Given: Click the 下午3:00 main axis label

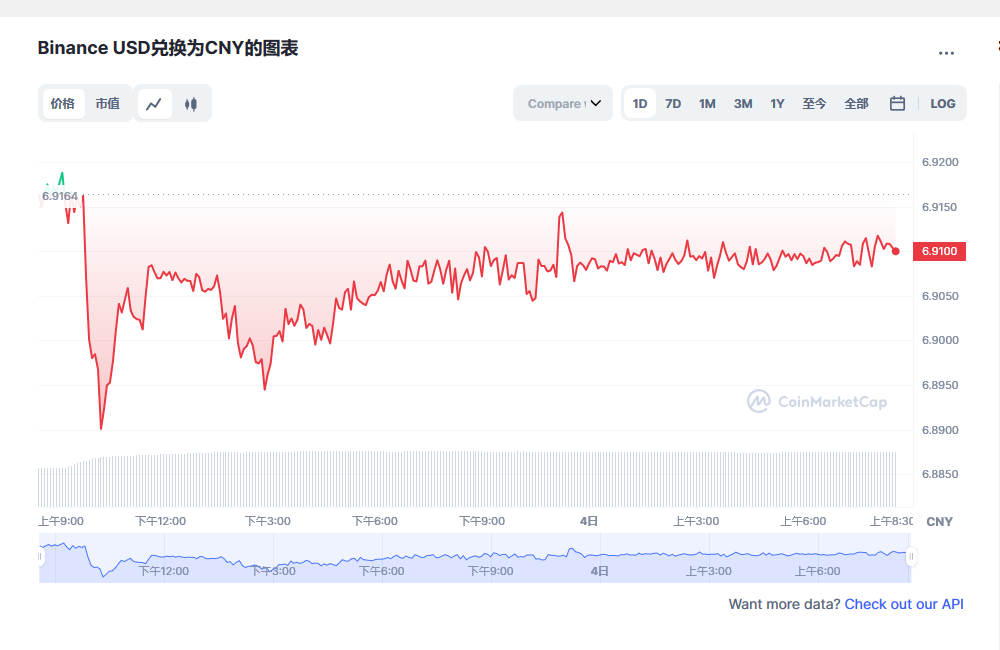Looking at the screenshot, I should [268, 521].
